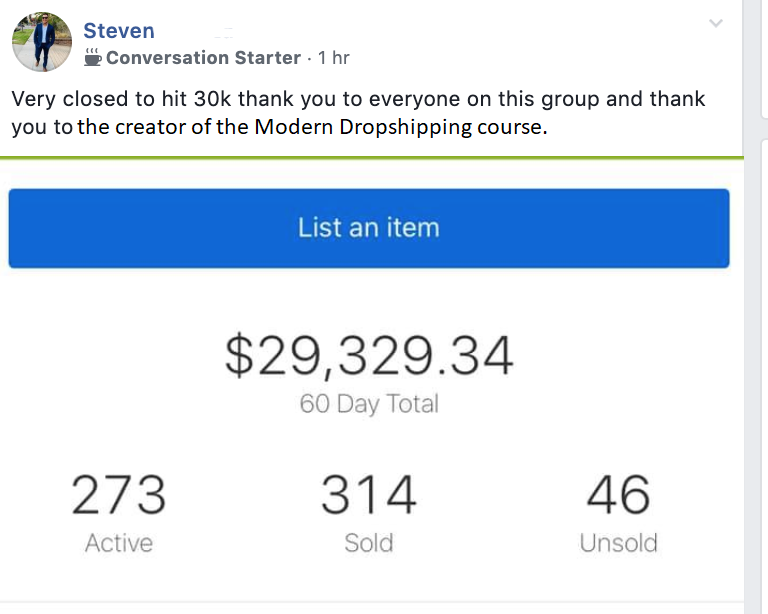768x614 pixels.
Task: Click the 314 sold items count
Action: click(x=368, y=495)
